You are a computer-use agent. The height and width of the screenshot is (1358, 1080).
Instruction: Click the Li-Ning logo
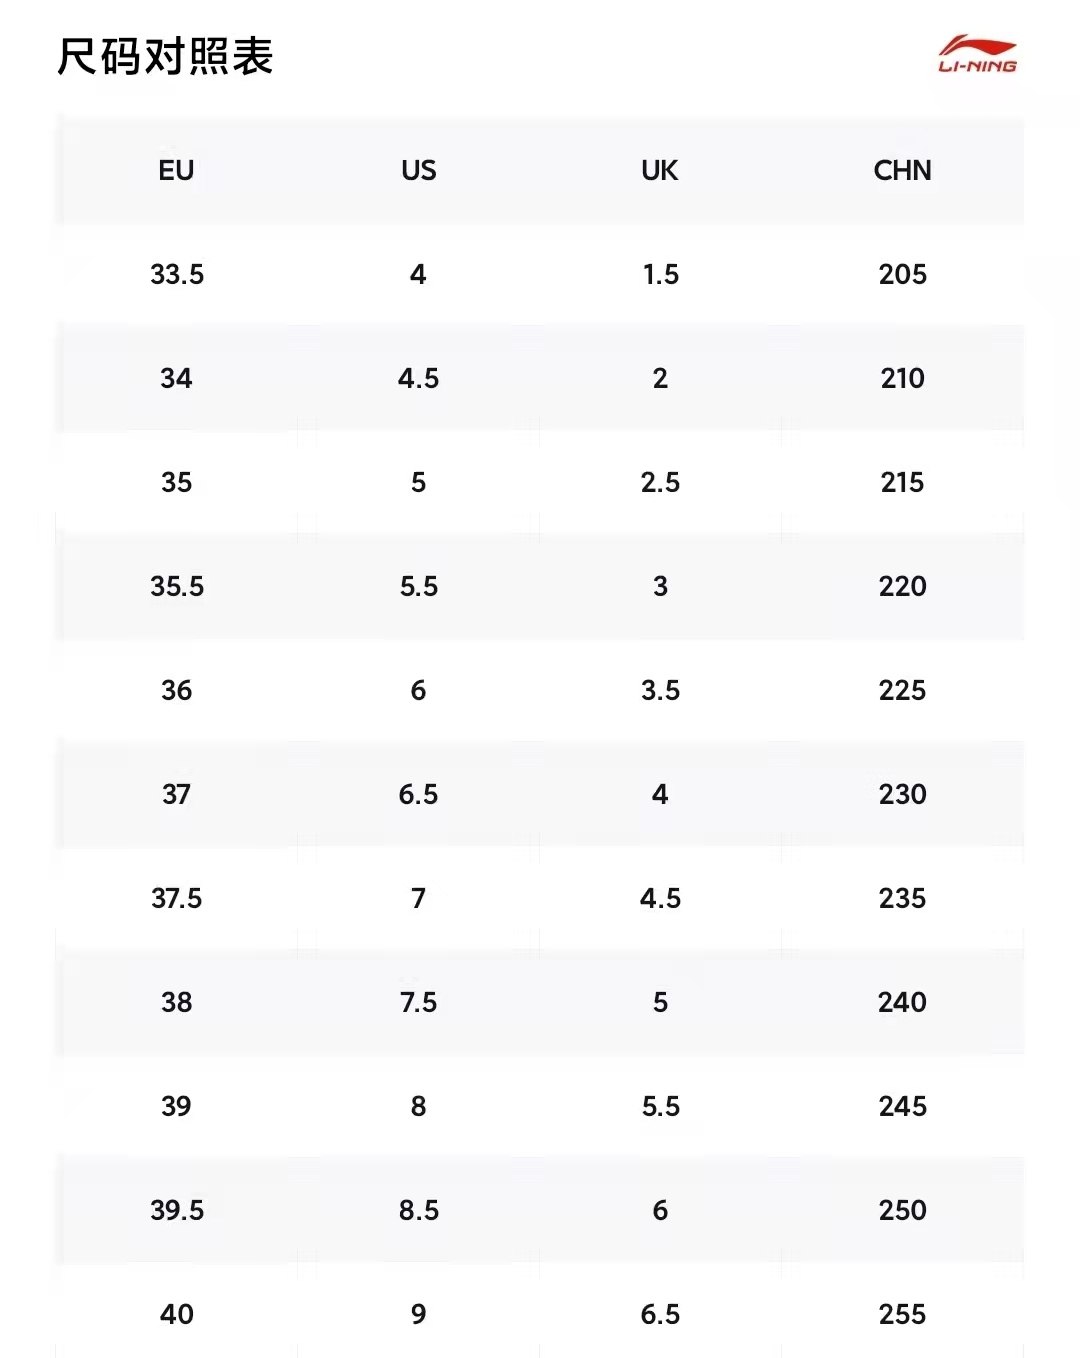(x=977, y=55)
